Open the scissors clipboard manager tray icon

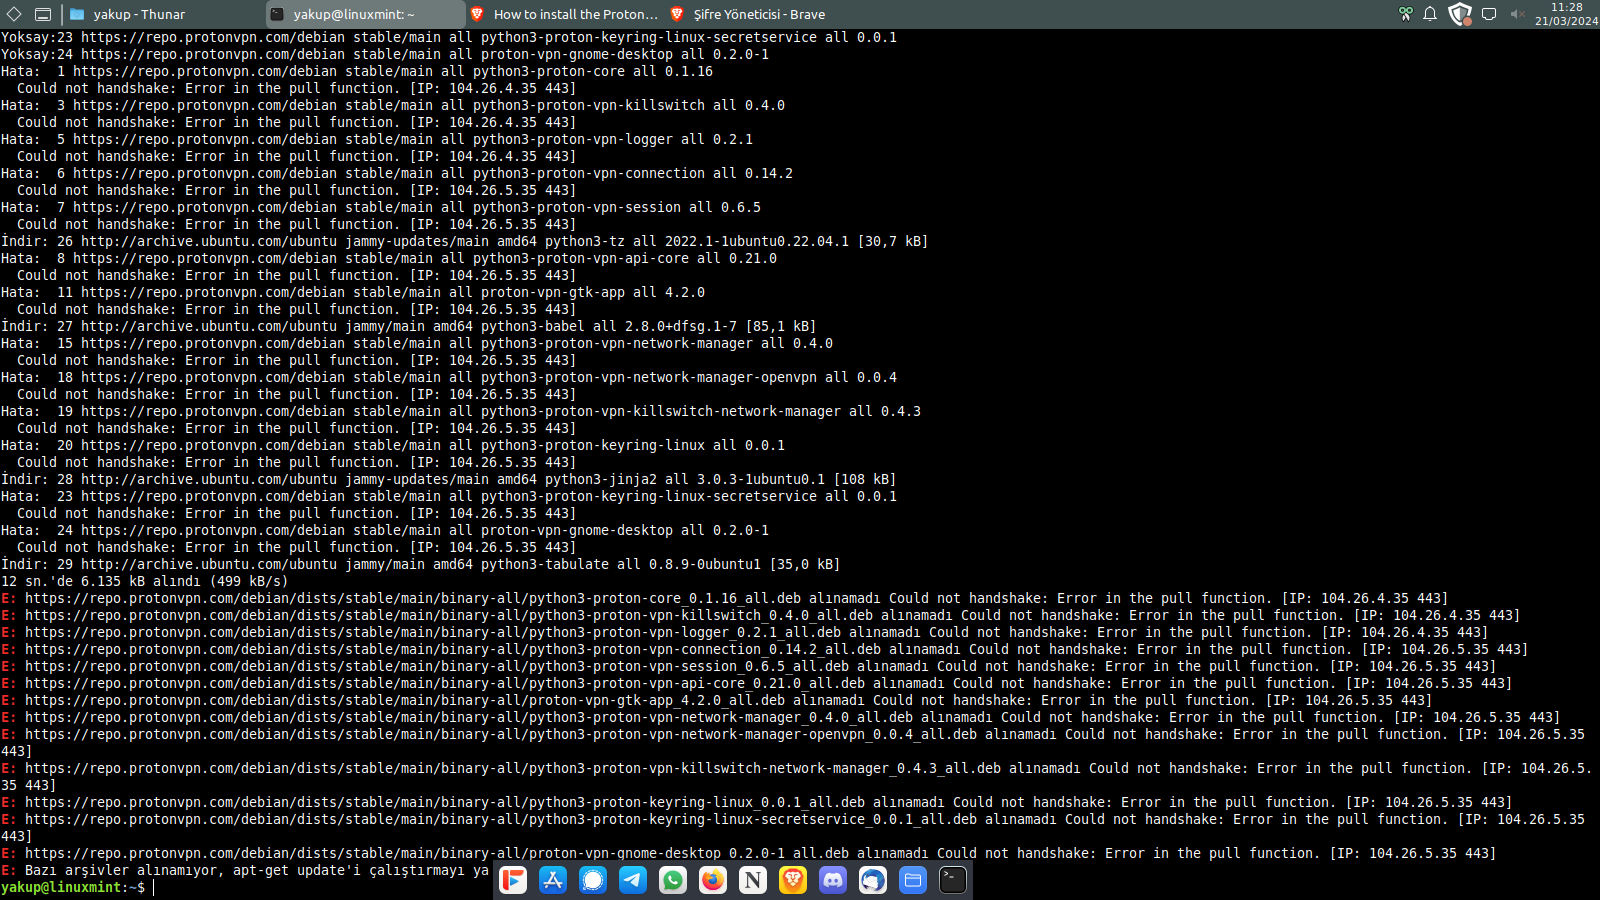[x=1406, y=14]
